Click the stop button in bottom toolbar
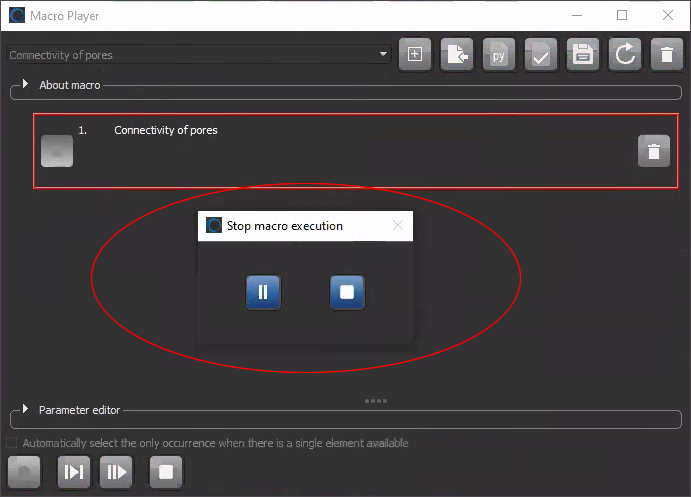 click(166, 472)
